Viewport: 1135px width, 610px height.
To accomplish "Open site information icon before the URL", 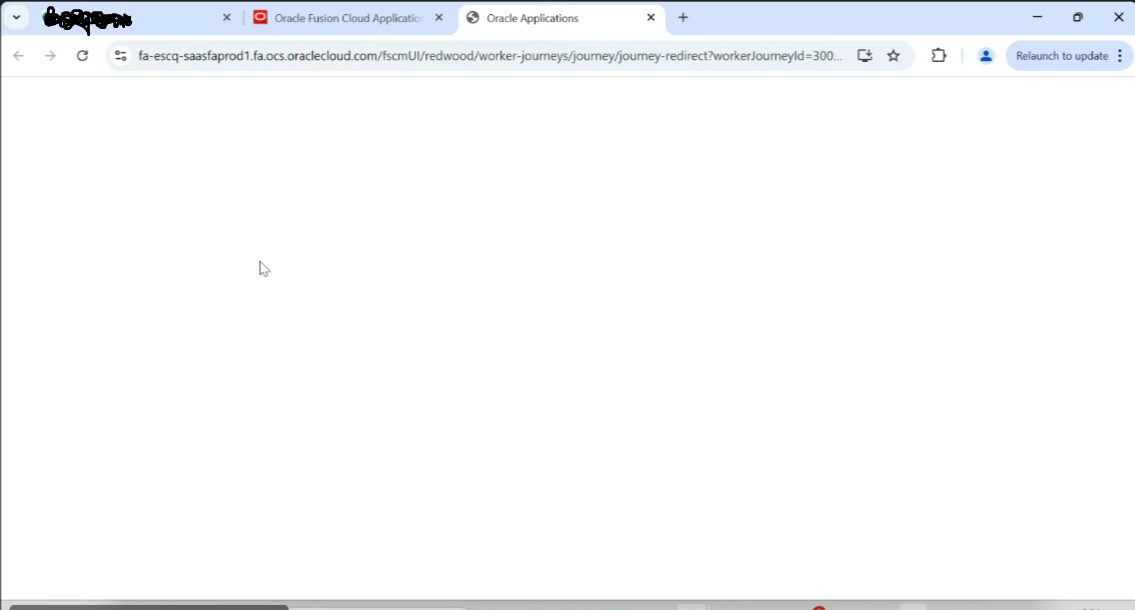I will point(120,56).
